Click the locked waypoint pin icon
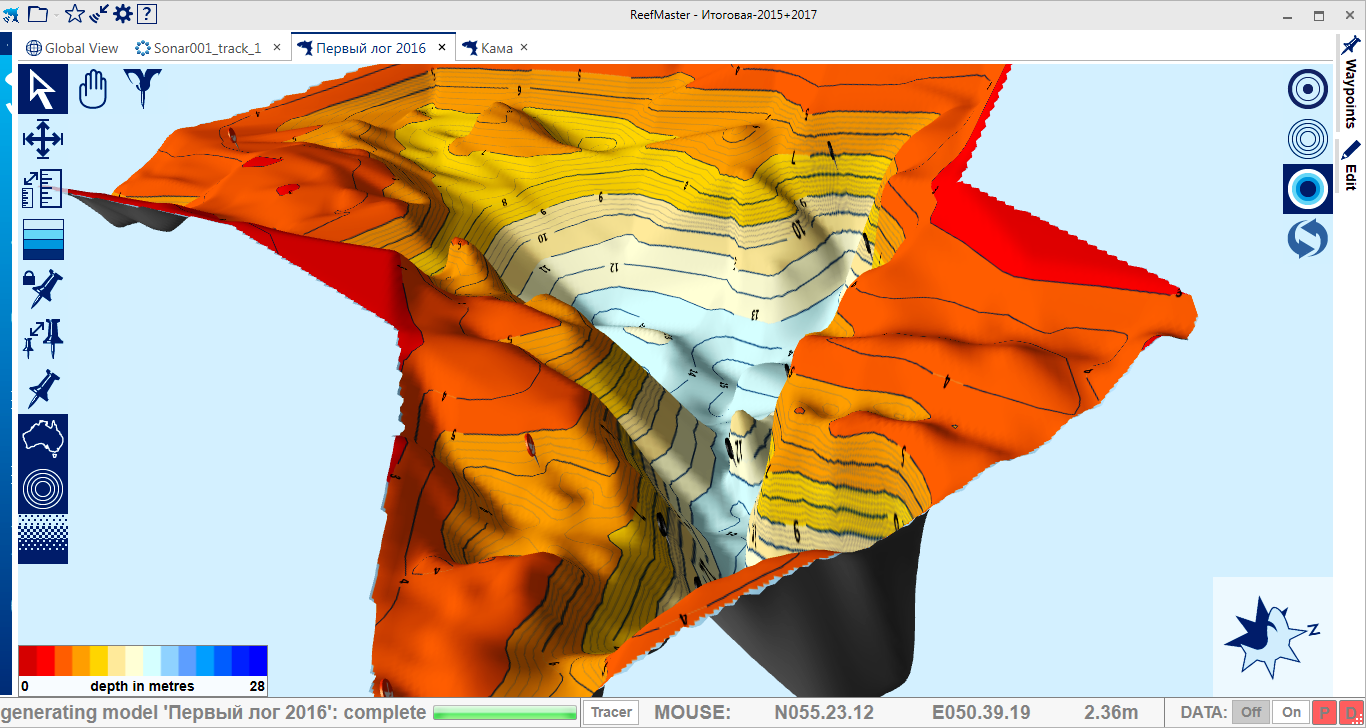This screenshot has width=1366, height=728. 43,289
